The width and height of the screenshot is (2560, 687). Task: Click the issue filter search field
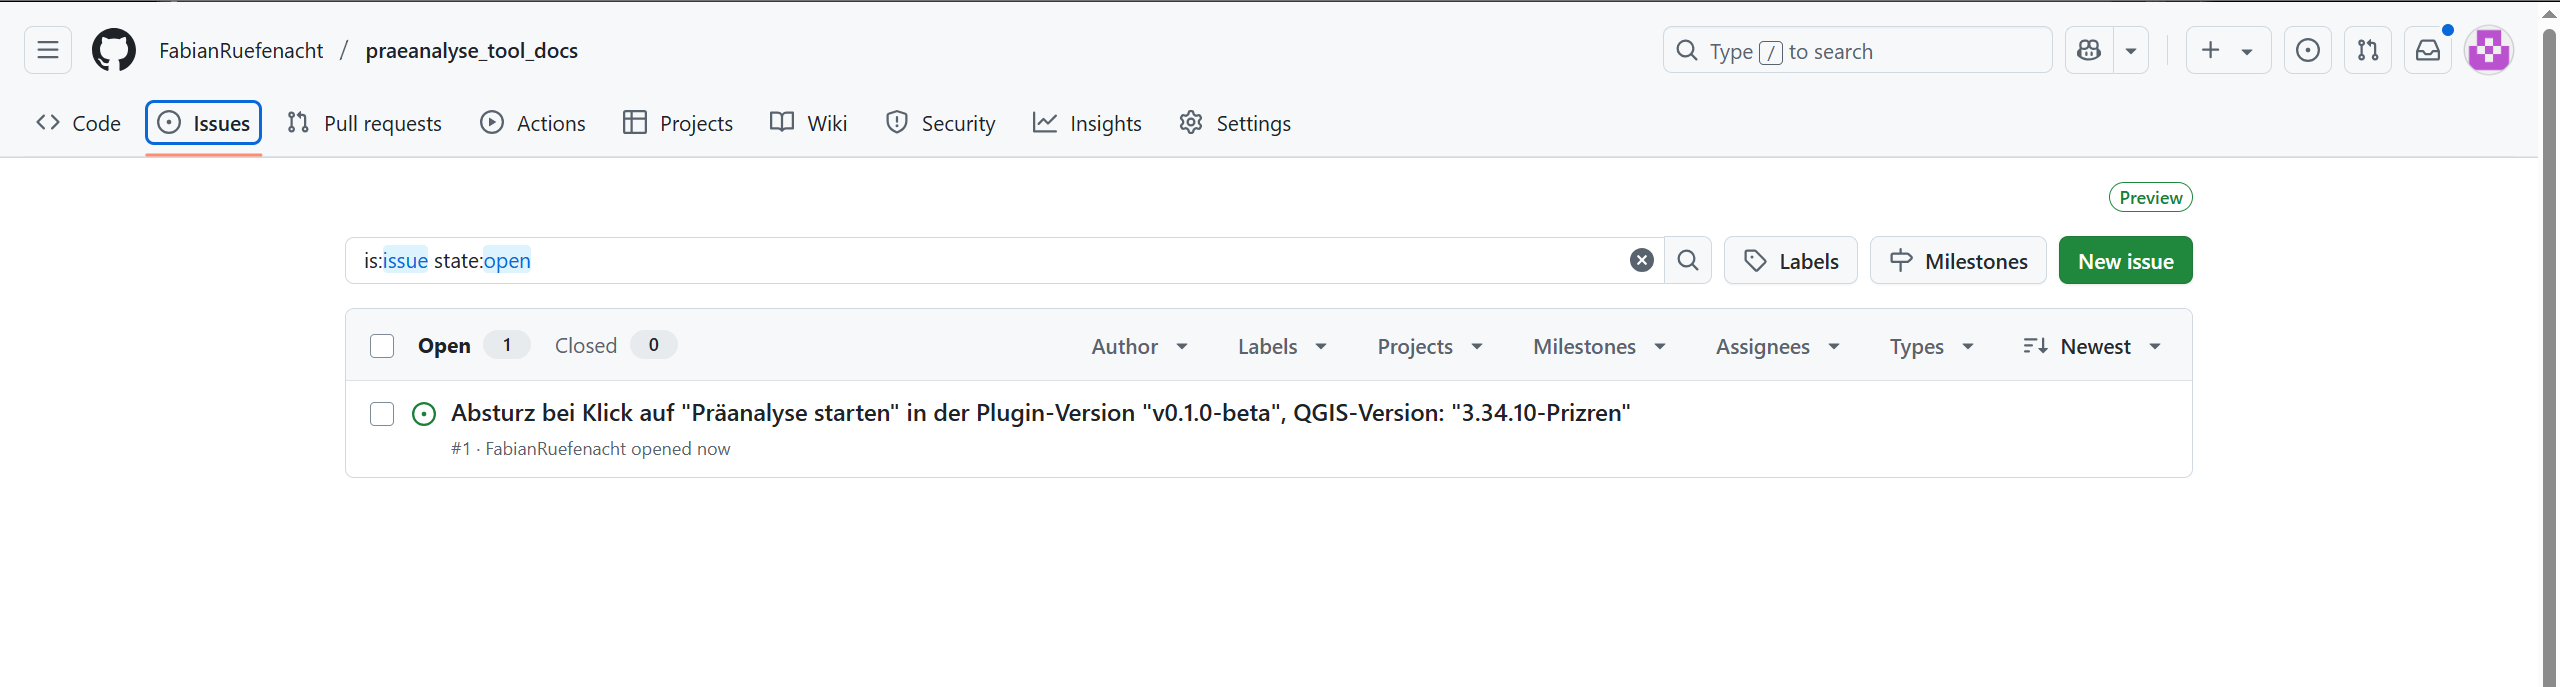pyautogui.click(x=990, y=260)
